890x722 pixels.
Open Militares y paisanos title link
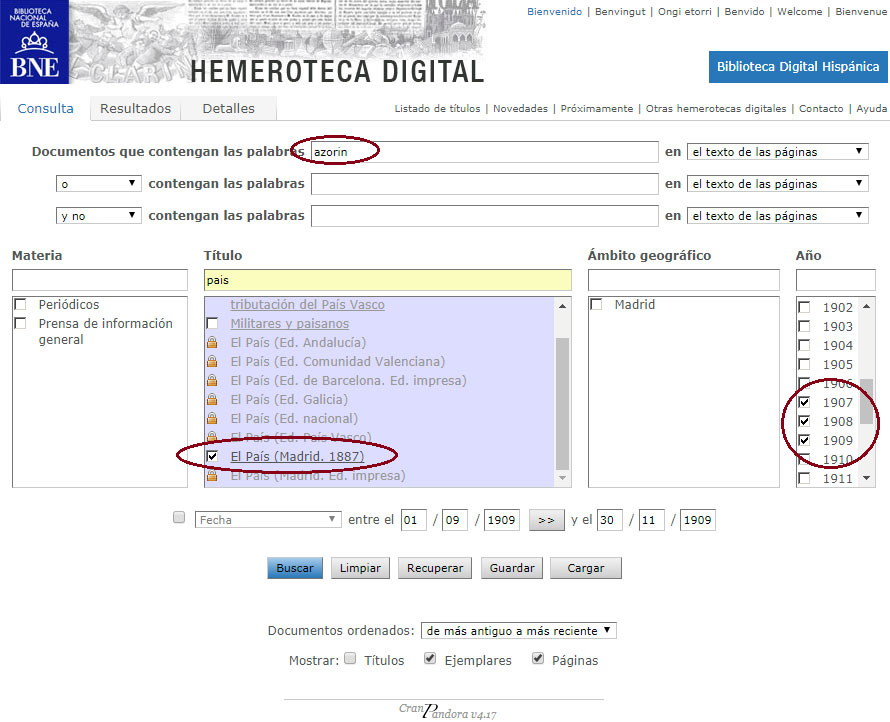[289, 324]
